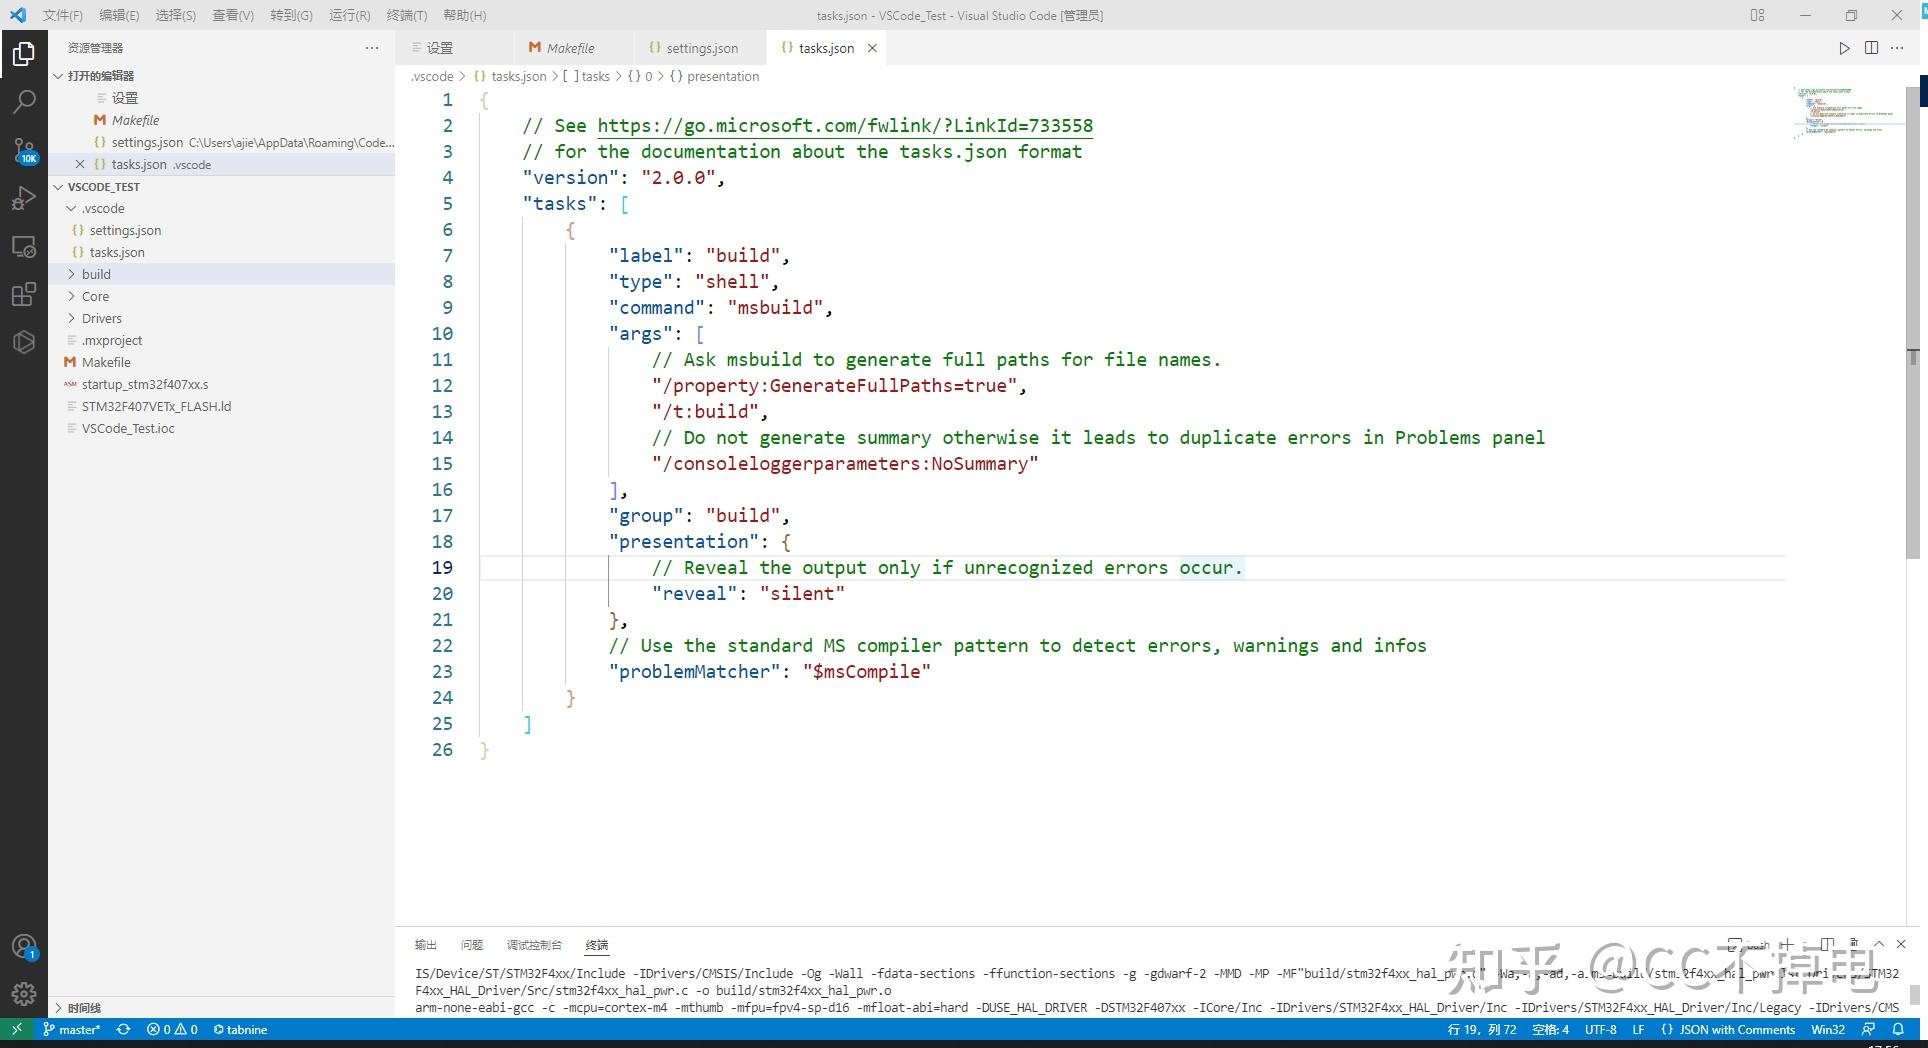Switch to the 设置 editor tab
1928x1048 pixels.
(x=456, y=48)
